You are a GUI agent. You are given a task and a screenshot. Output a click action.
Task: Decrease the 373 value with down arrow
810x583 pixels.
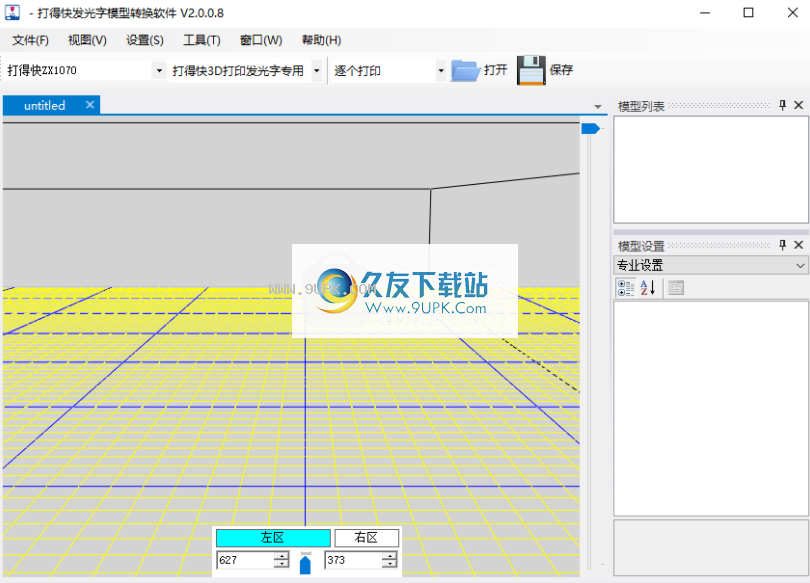pos(390,564)
